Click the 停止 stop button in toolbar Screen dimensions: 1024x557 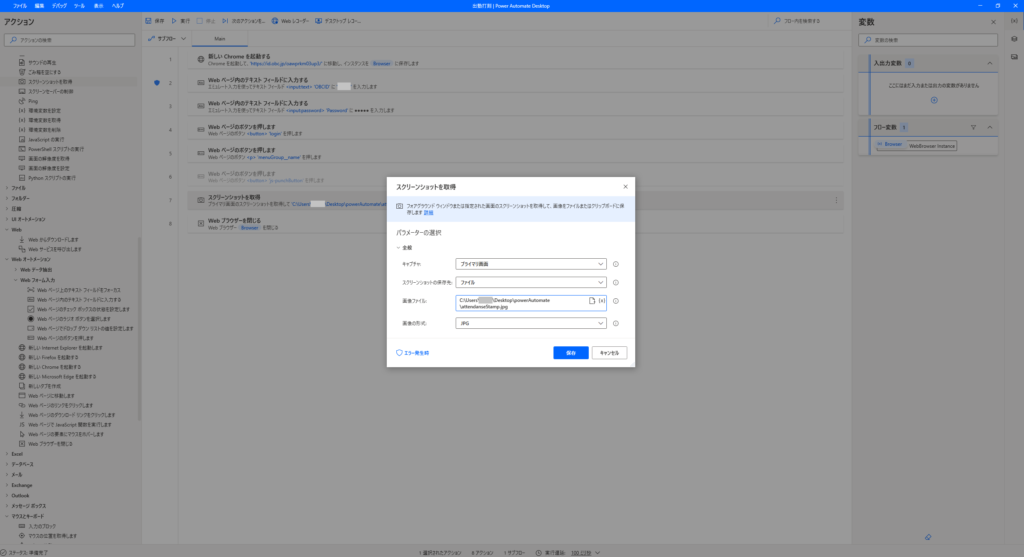pyautogui.click(x=206, y=21)
